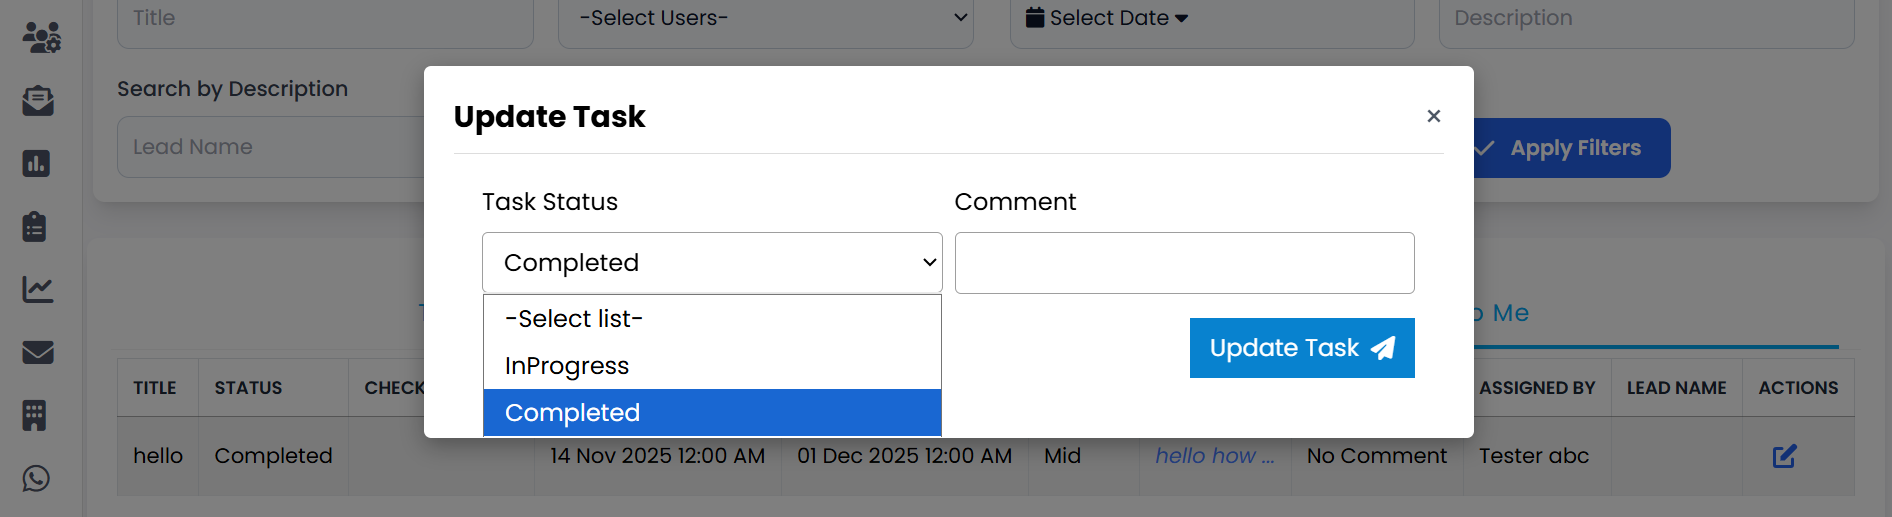Click the Comment text field
1892x517 pixels.
[1184, 263]
